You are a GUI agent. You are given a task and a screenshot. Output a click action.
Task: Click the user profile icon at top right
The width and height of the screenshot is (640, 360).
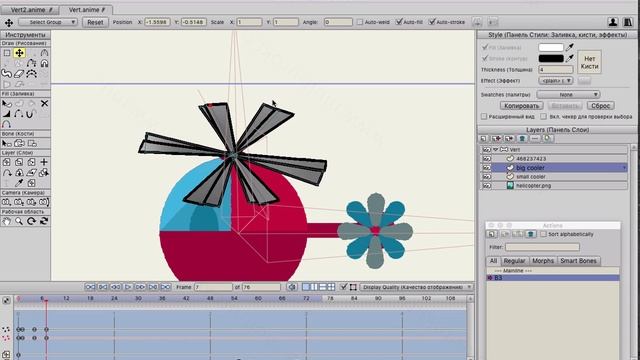point(613,22)
